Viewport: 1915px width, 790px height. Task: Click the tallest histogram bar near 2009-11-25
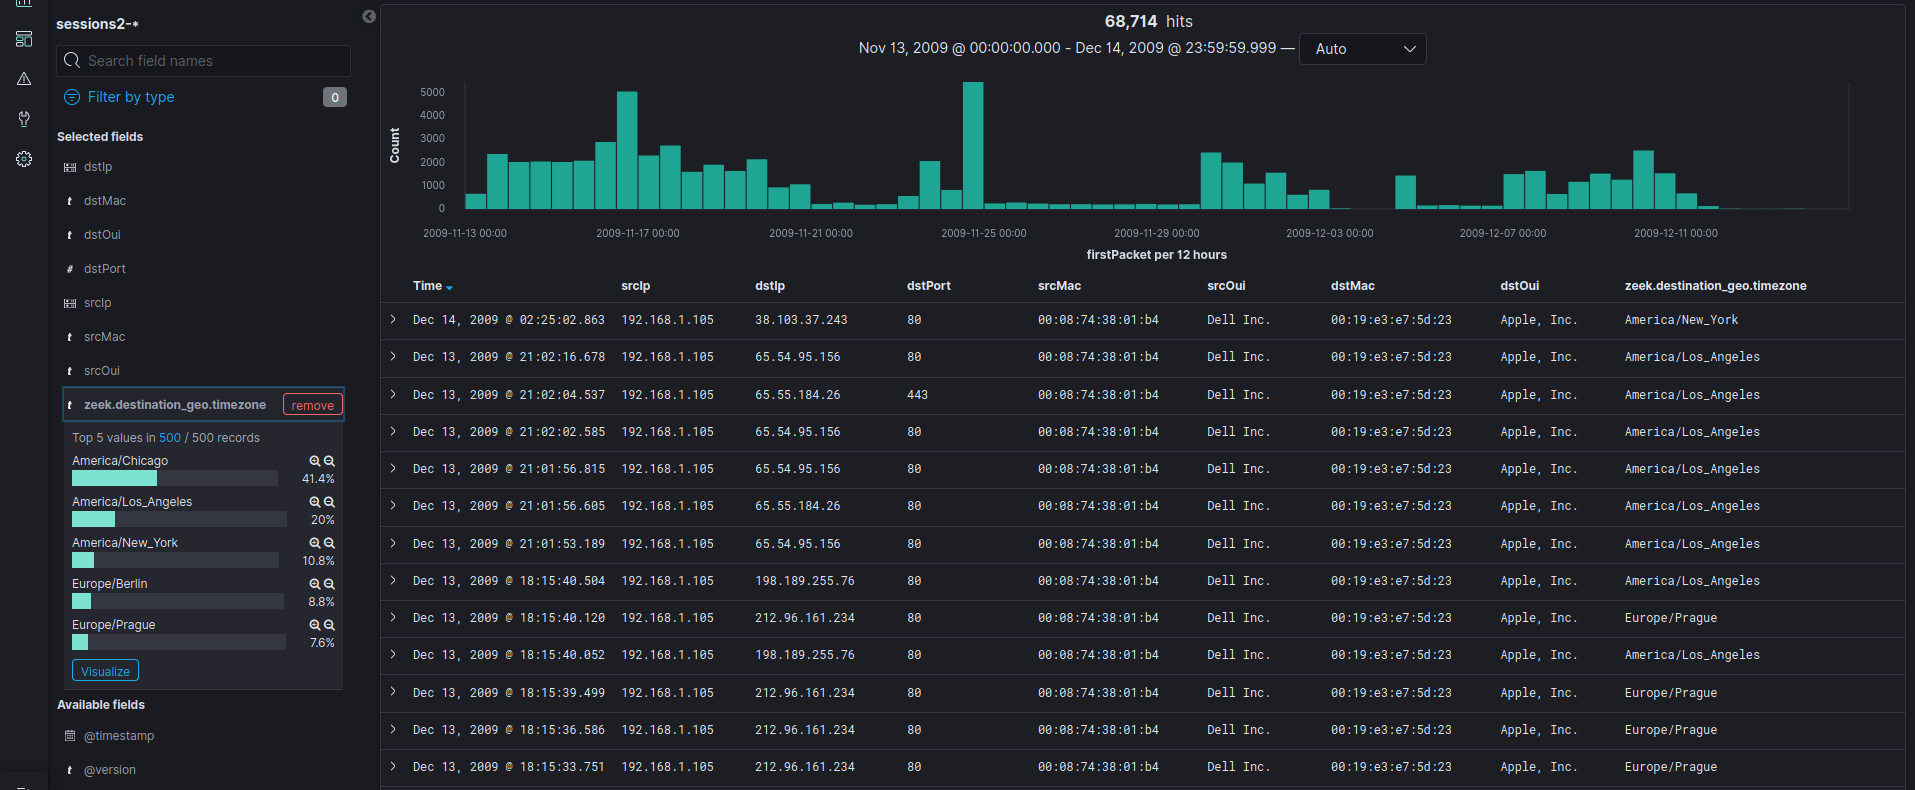[x=973, y=145]
